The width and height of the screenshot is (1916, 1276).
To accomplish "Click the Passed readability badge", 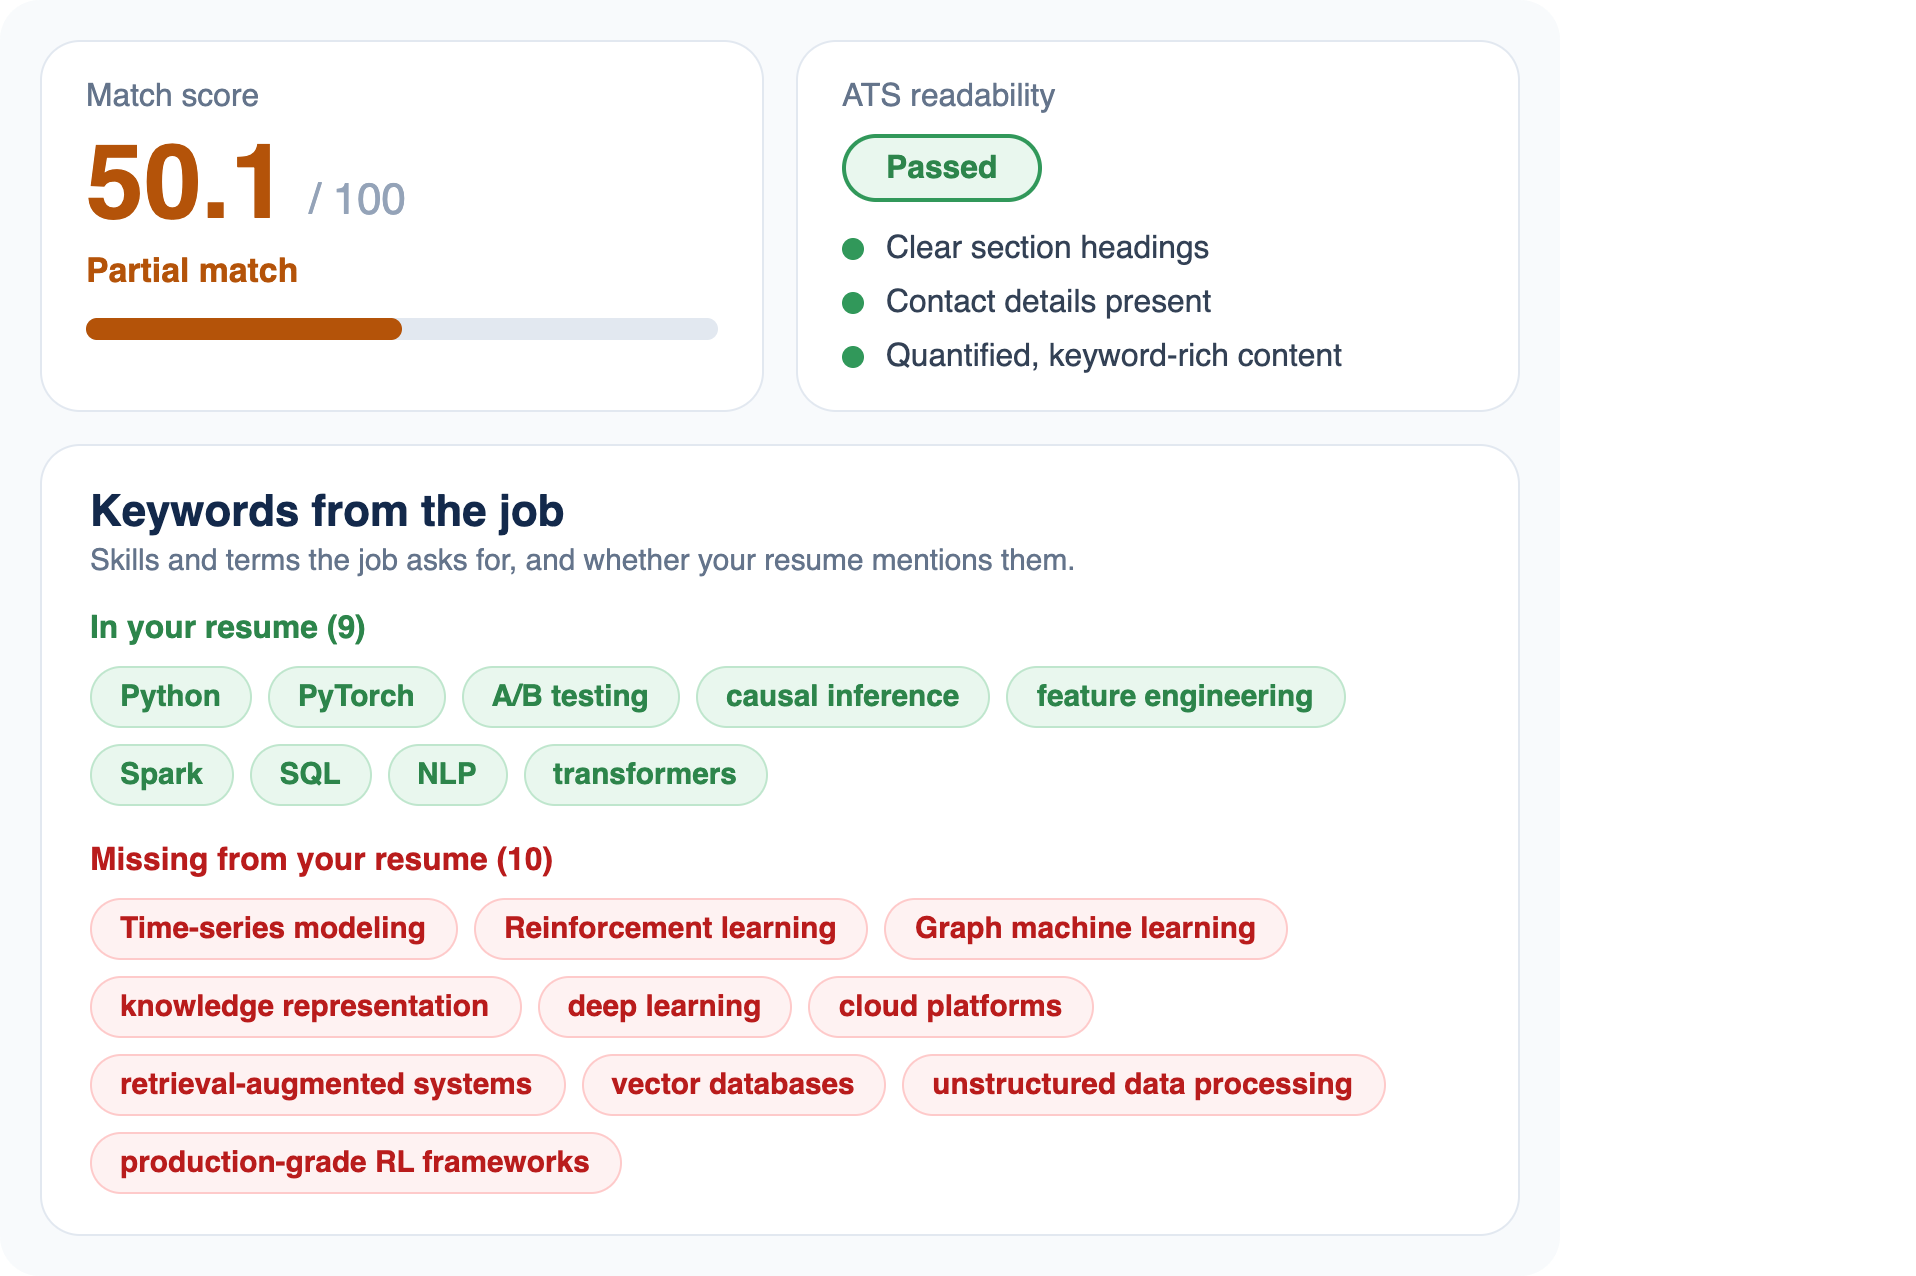I will point(941,168).
